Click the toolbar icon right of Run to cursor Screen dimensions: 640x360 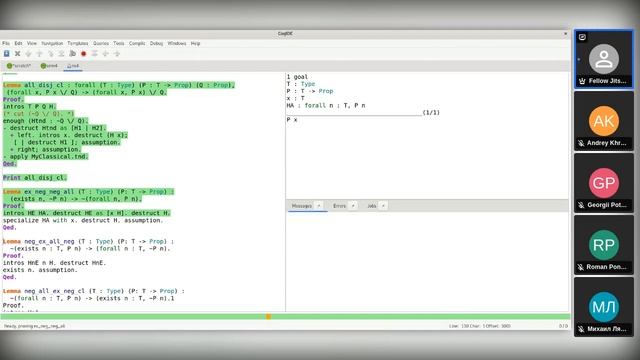click(x=62, y=53)
